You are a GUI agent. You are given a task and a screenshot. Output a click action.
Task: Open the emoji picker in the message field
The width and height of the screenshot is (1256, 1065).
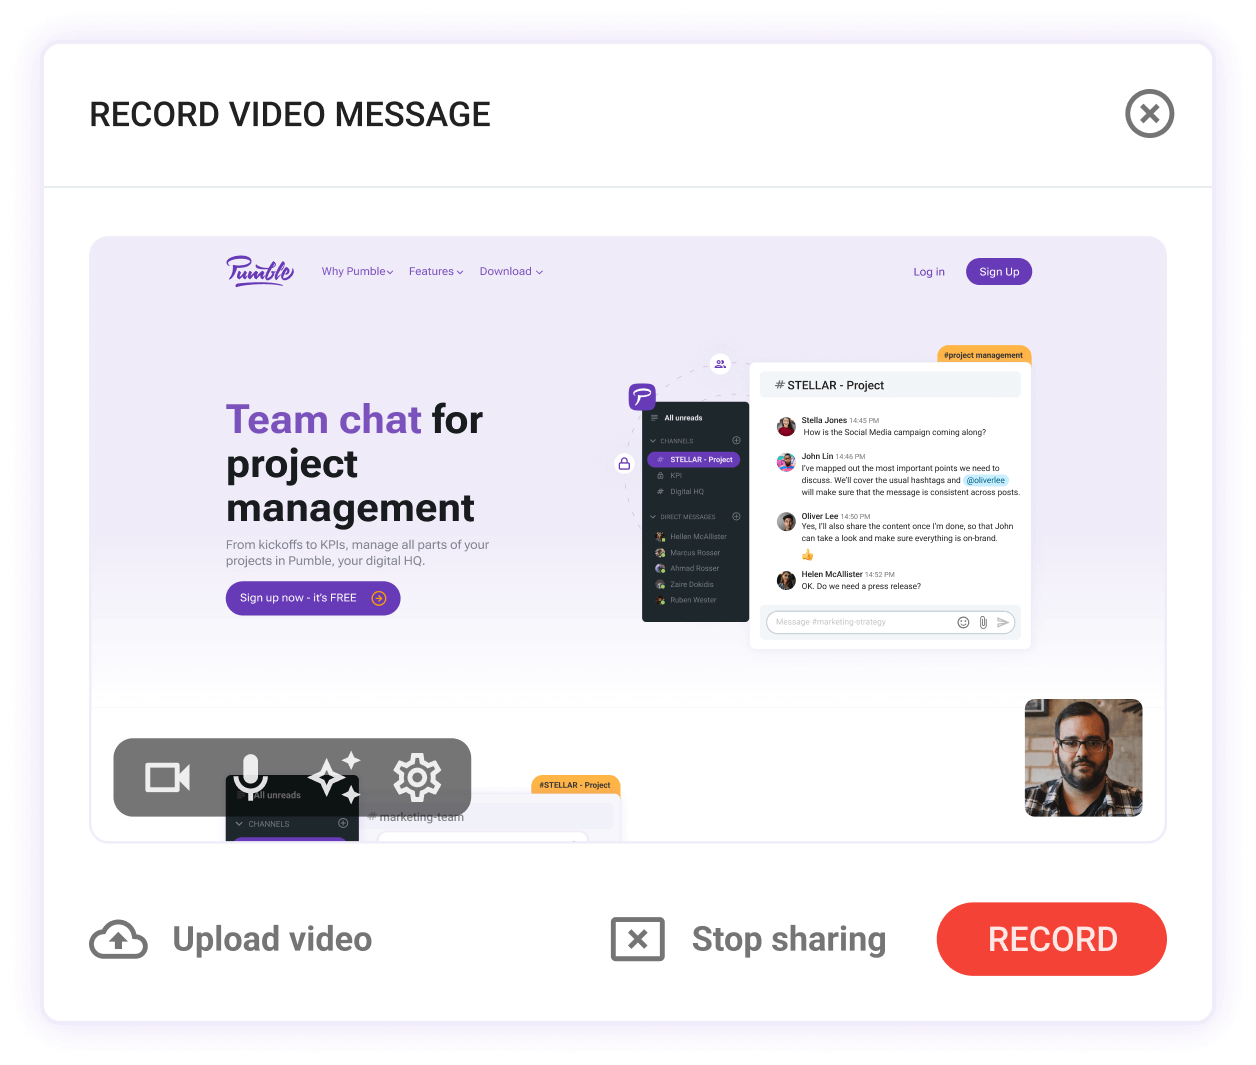click(962, 621)
